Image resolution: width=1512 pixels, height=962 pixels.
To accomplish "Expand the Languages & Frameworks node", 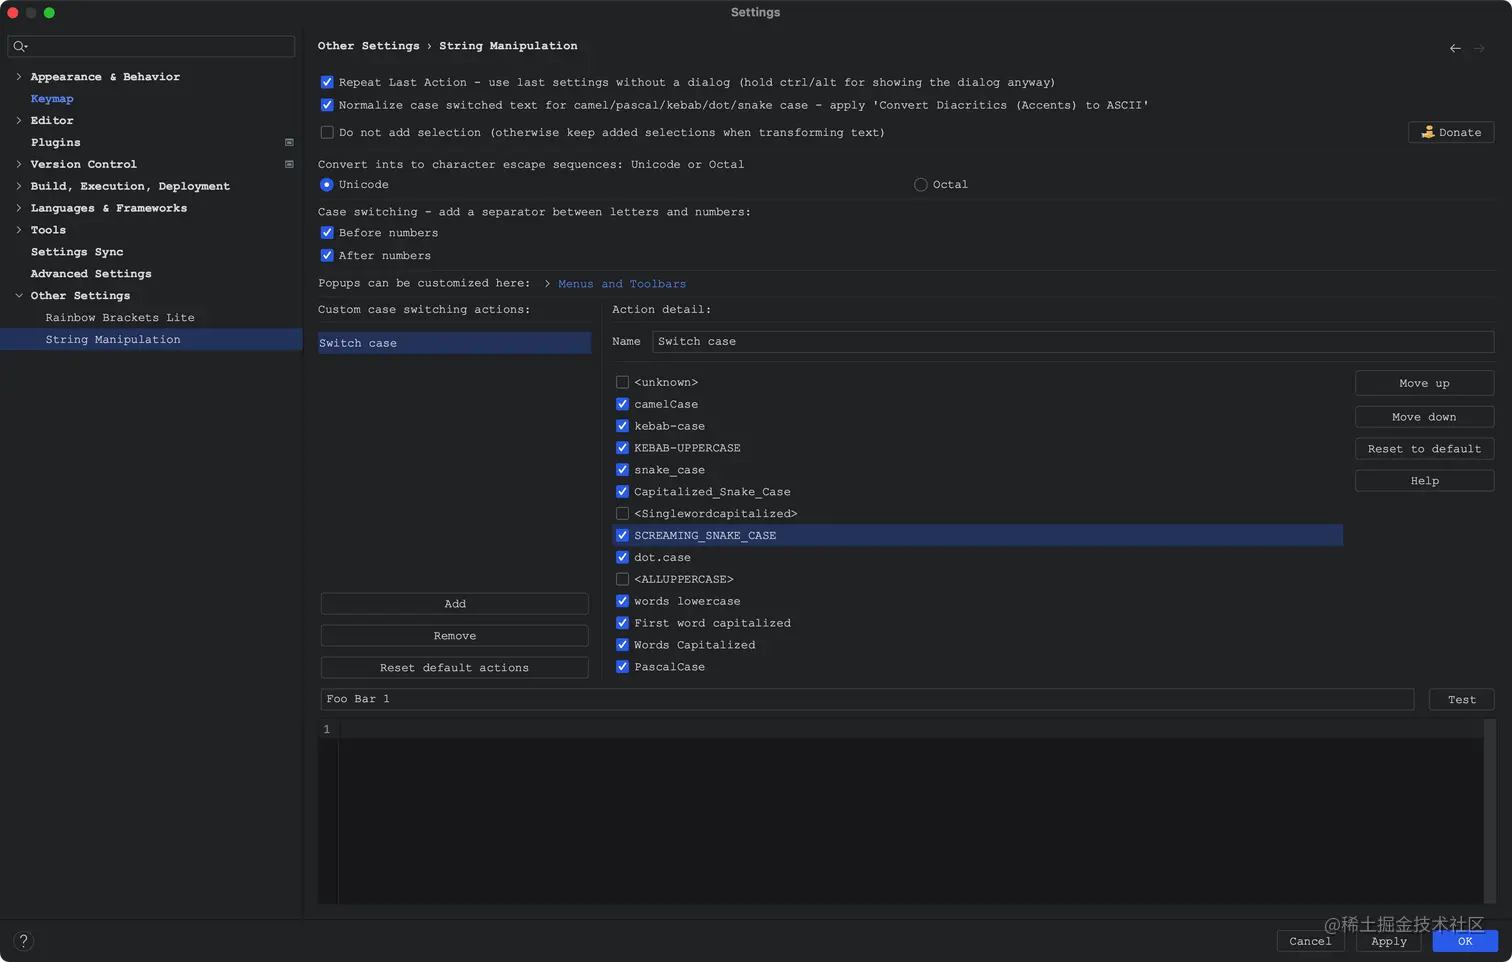I will coord(19,208).
